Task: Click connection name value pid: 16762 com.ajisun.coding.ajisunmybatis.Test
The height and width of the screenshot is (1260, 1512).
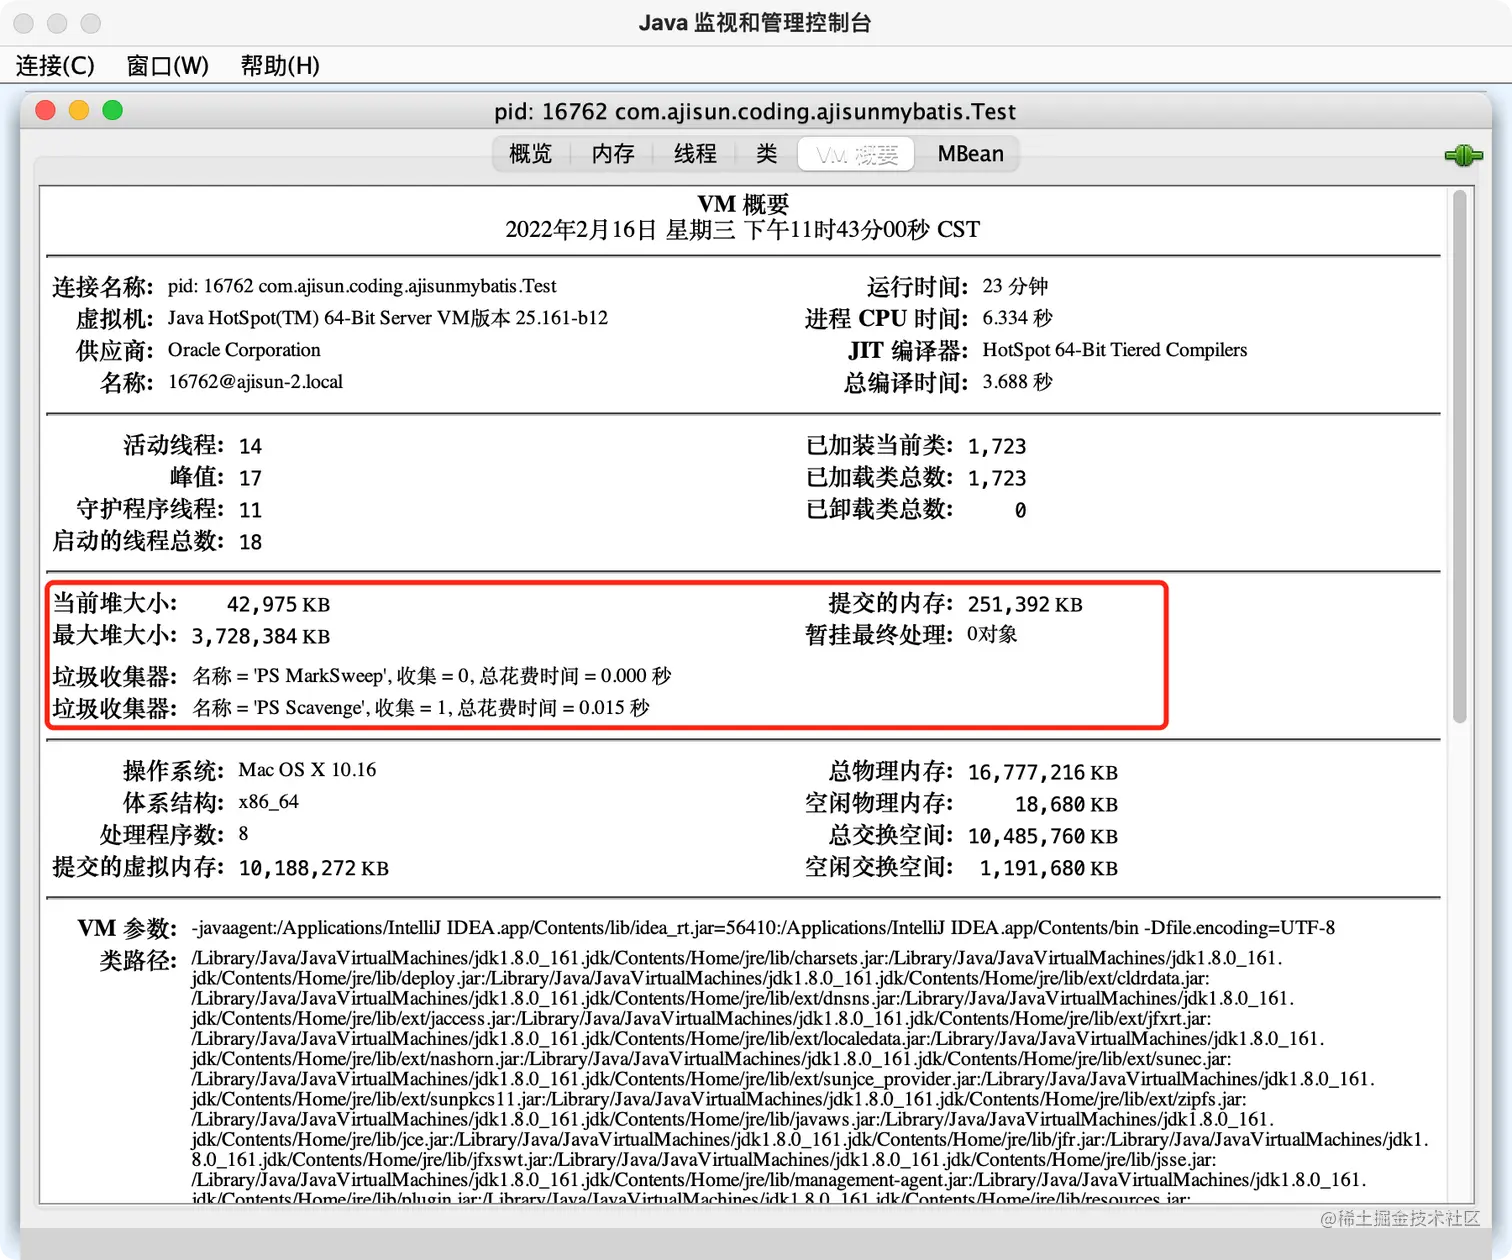Action: 362,286
